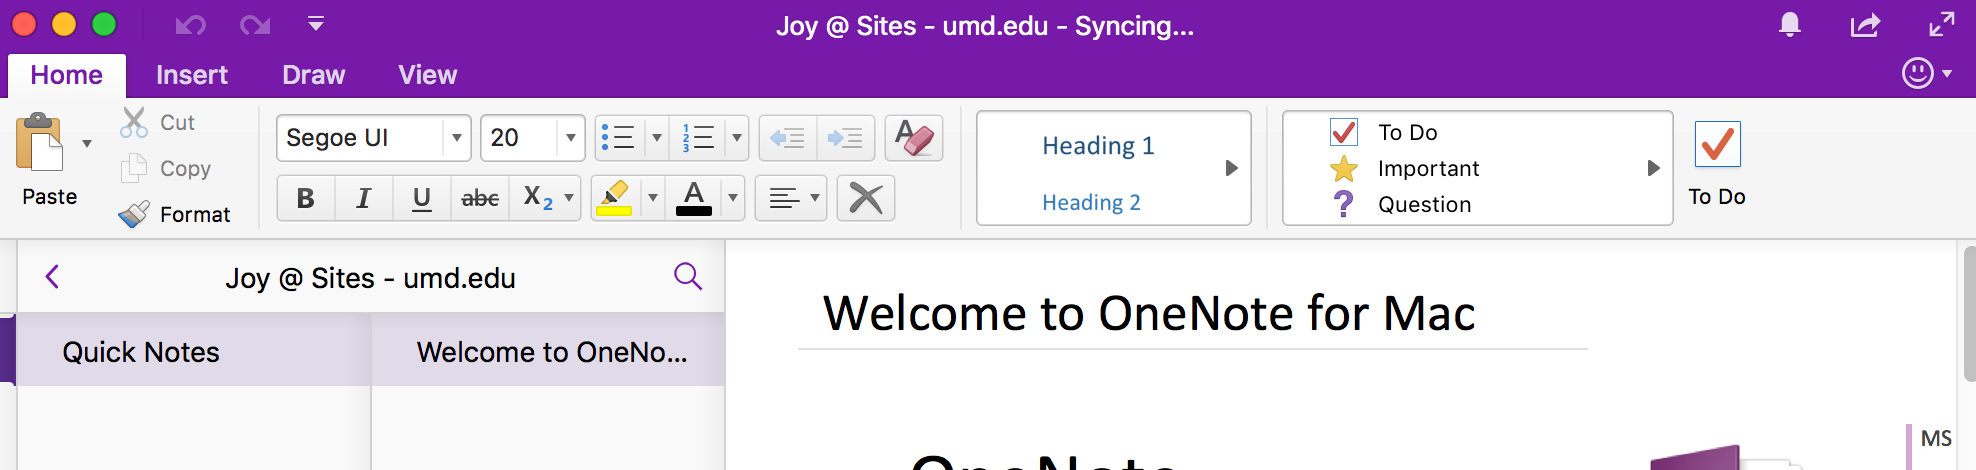The image size is (1976, 470).
Task: Open the Draw tab
Action: pos(314,75)
